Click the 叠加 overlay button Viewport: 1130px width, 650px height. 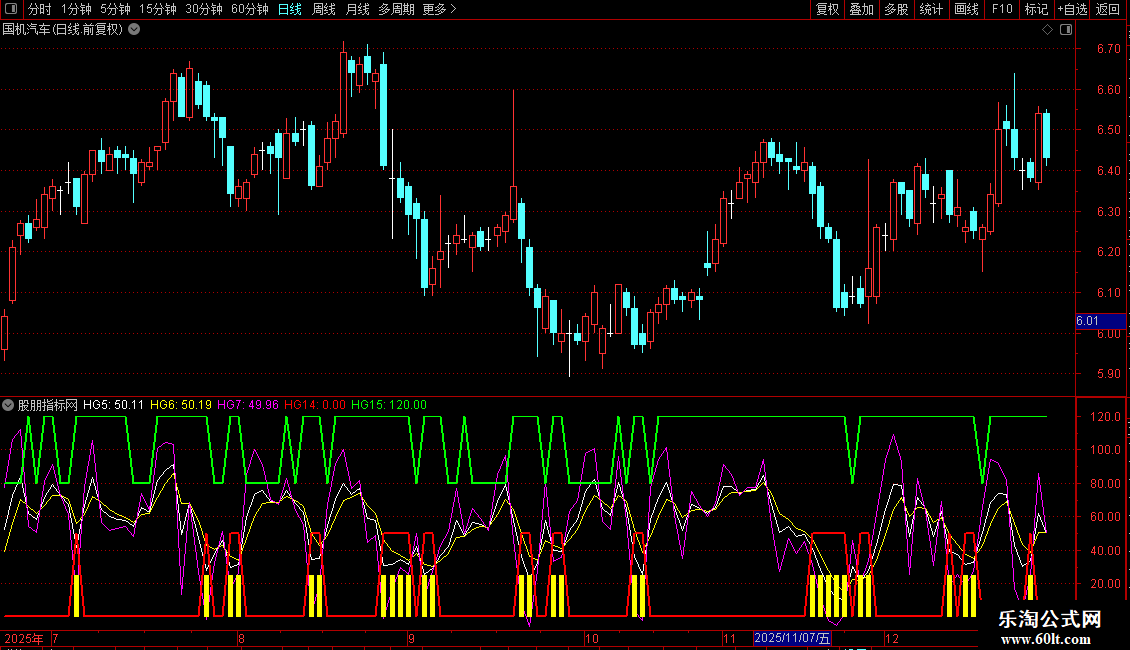pyautogui.click(x=861, y=9)
